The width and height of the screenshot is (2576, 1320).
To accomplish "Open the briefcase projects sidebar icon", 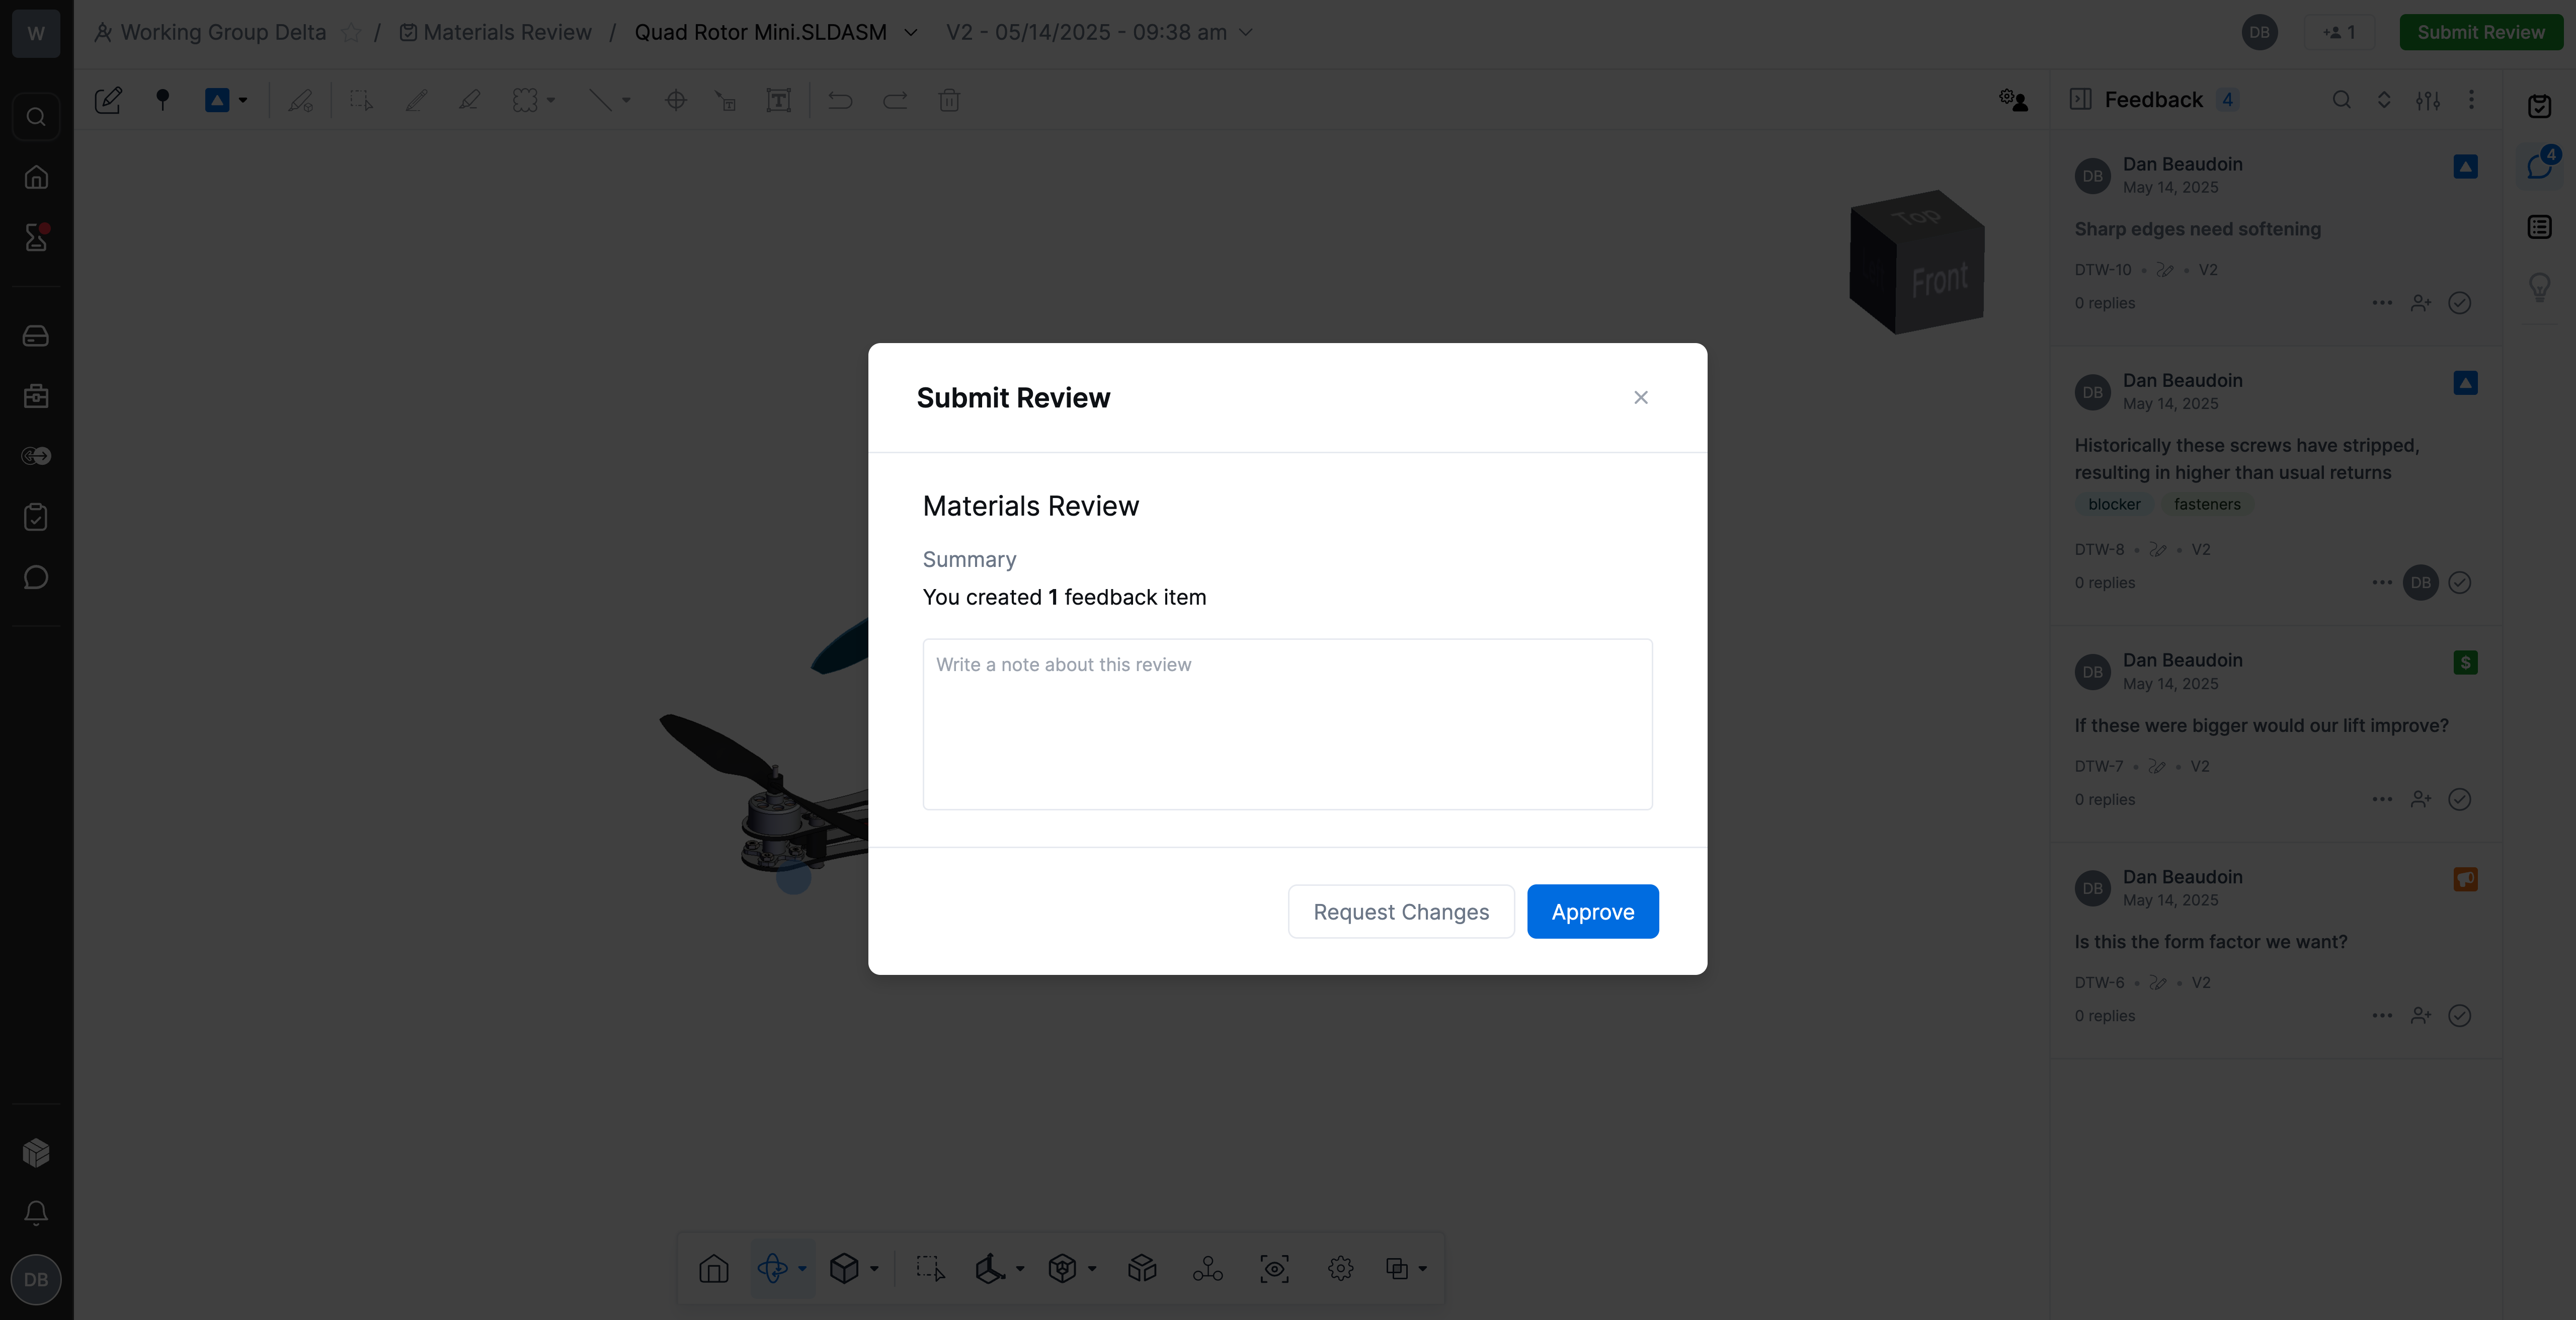I will point(36,396).
